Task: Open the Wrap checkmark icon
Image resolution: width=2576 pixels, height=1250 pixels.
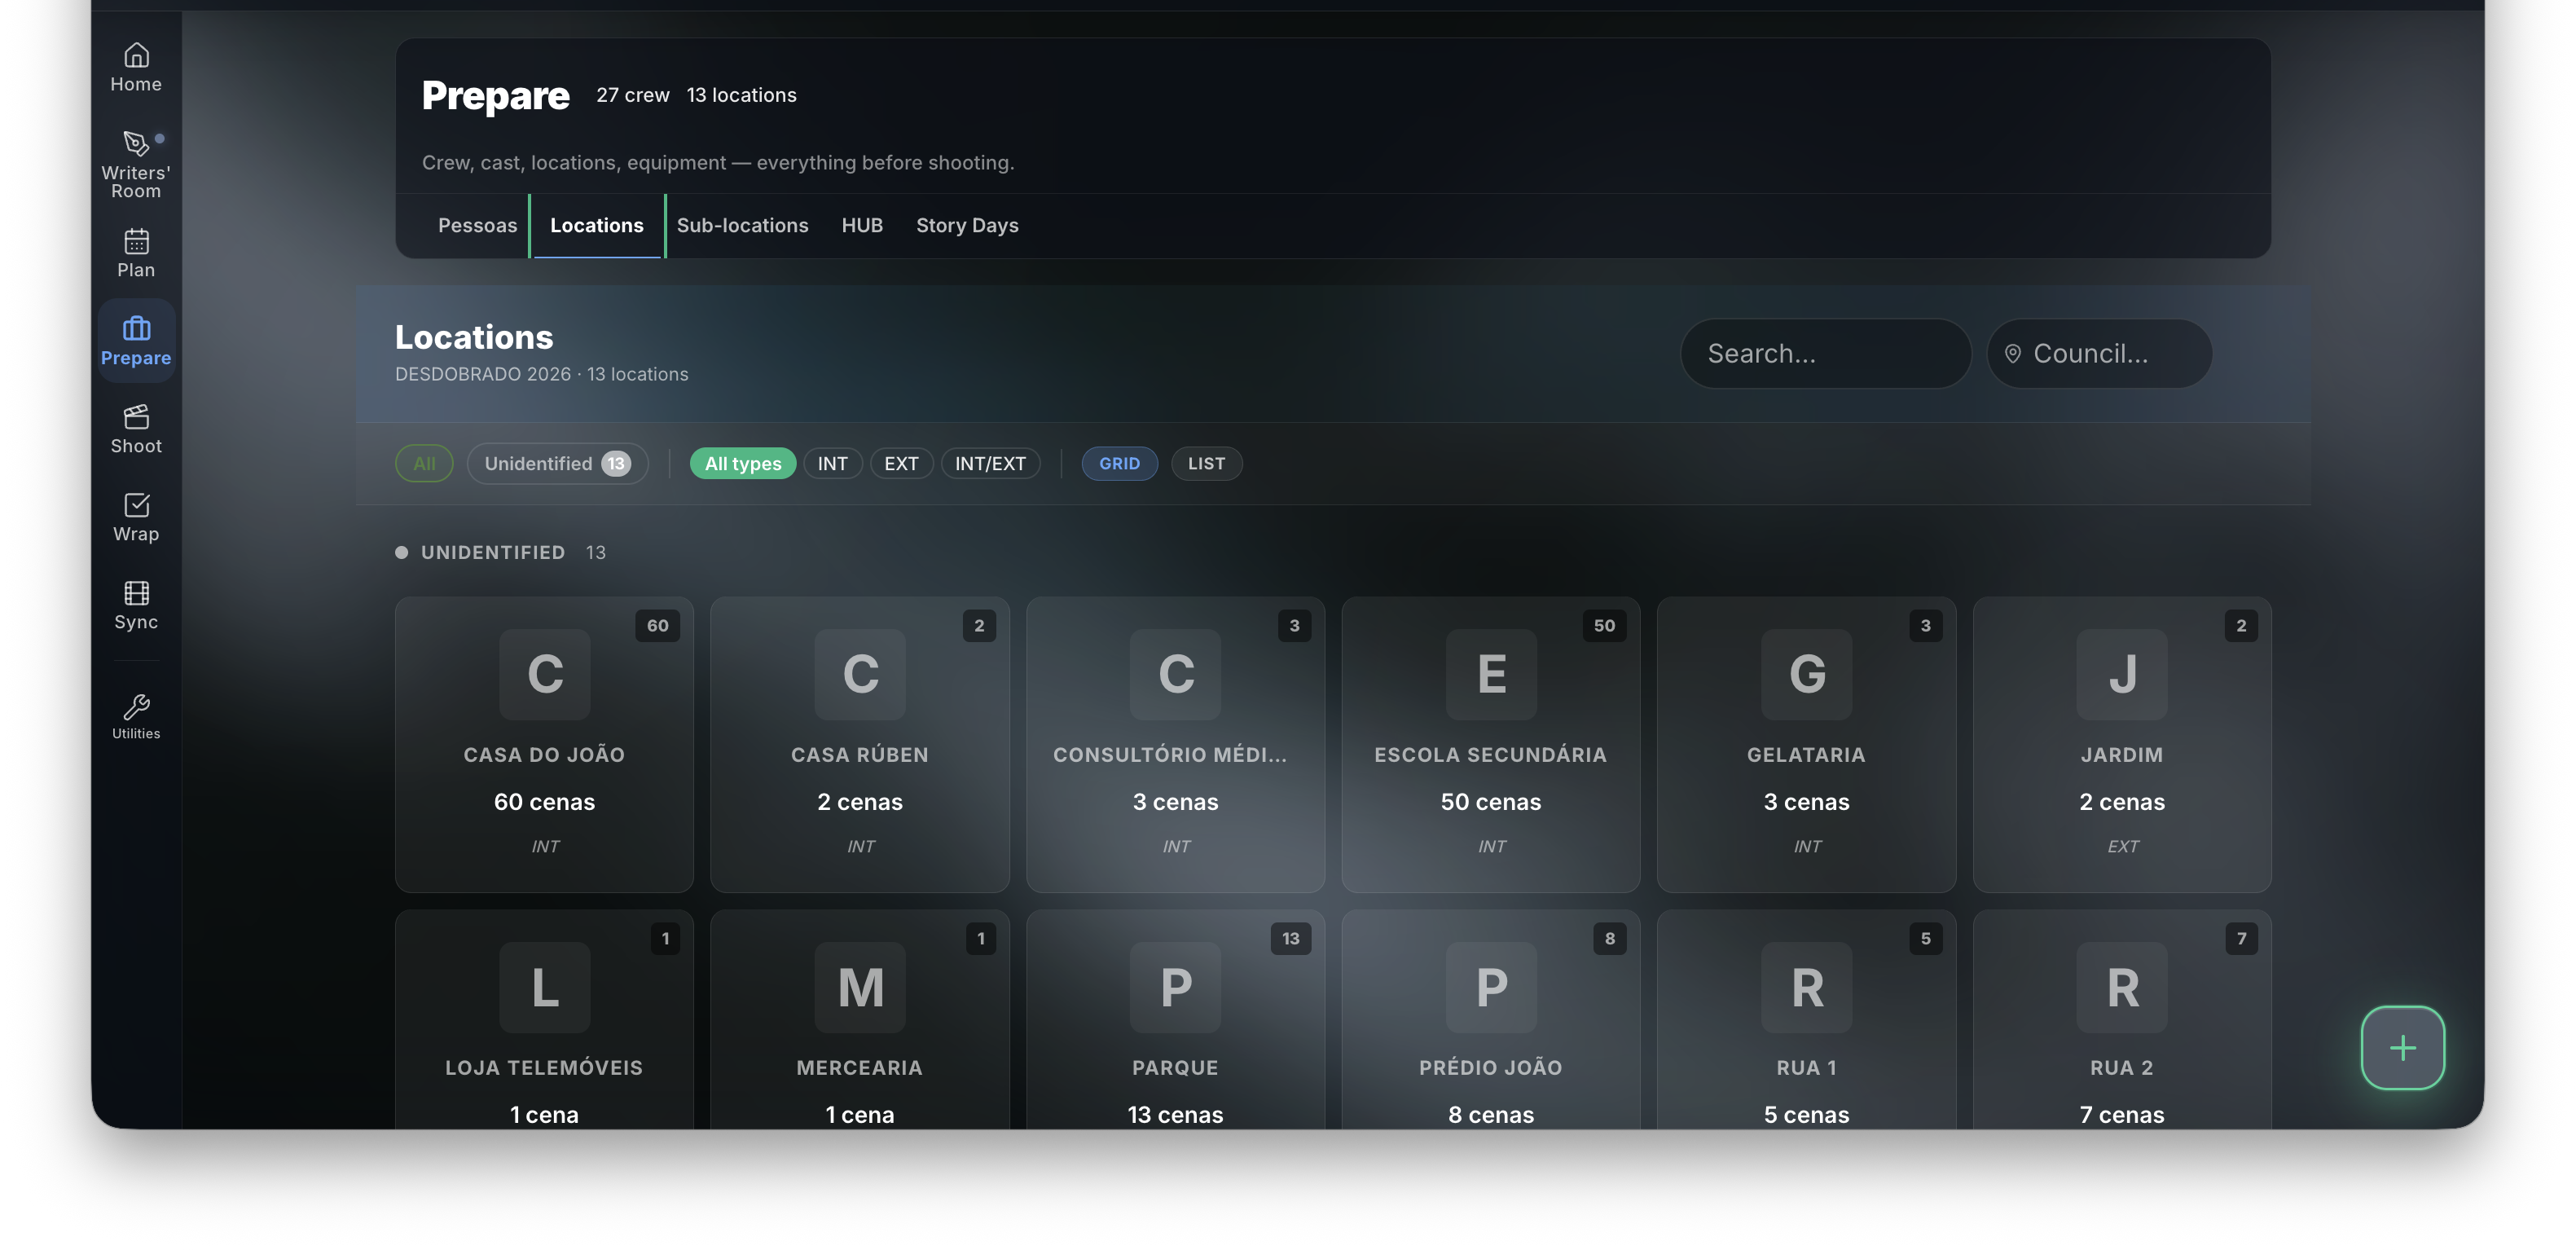Action: pyautogui.click(x=136, y=505)
